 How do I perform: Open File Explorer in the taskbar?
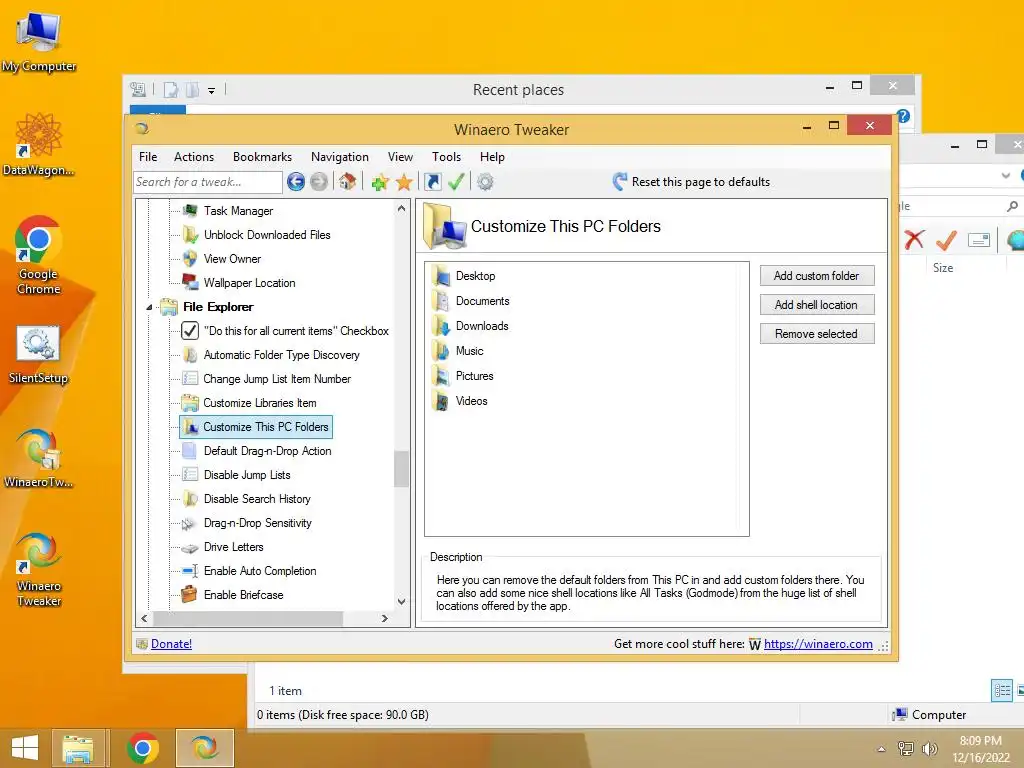[x=78, y=748]
